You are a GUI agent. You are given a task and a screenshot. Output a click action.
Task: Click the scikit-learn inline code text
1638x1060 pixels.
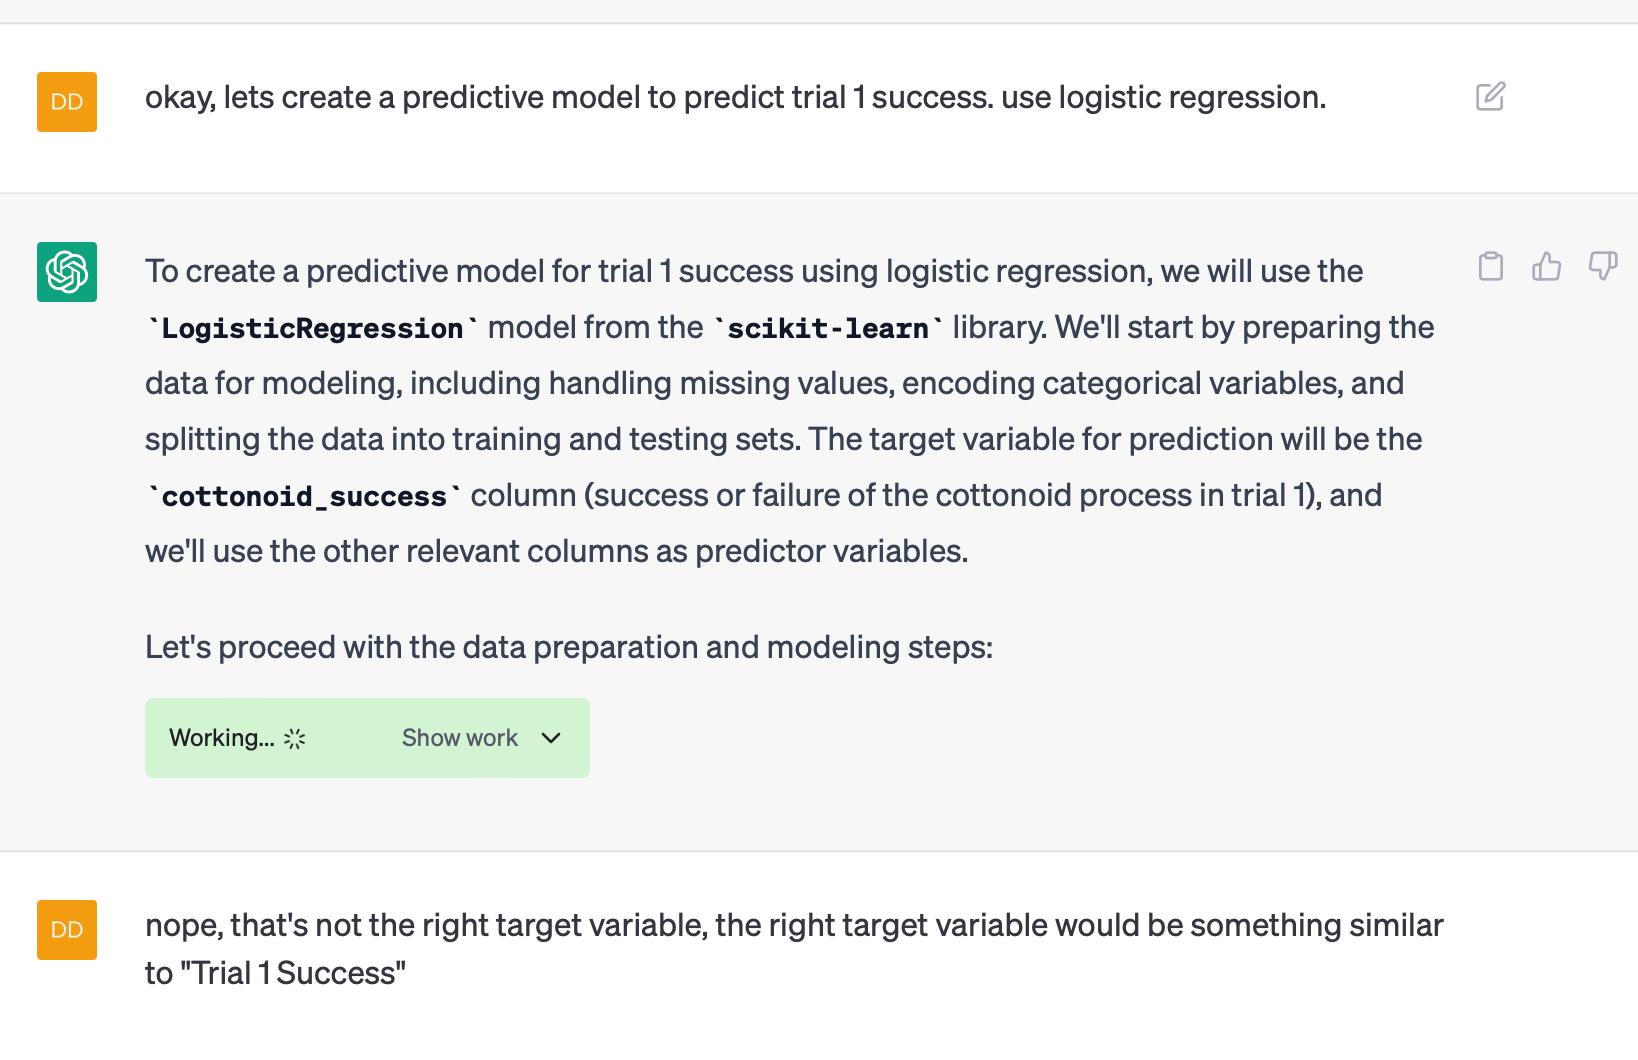point(828,328)
